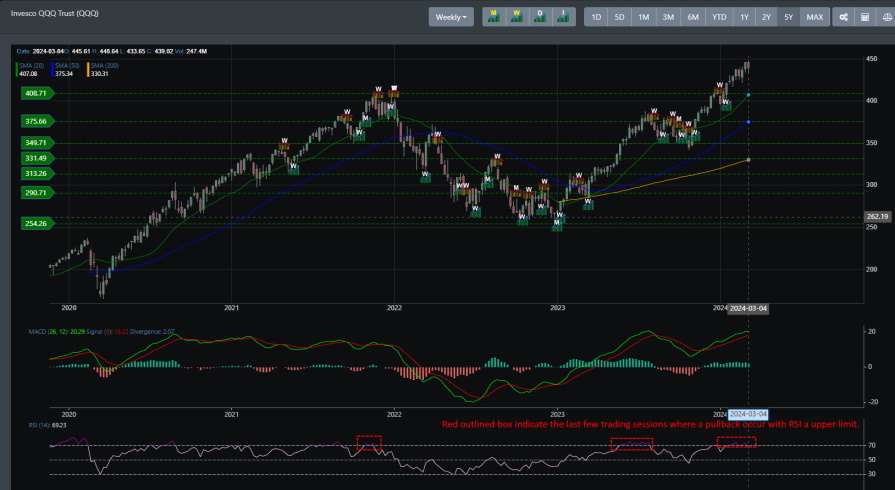The width and height of the screenshot is (895, 490).
Task: Click the SMA (50) legend entry
Action: click(66, 70)
